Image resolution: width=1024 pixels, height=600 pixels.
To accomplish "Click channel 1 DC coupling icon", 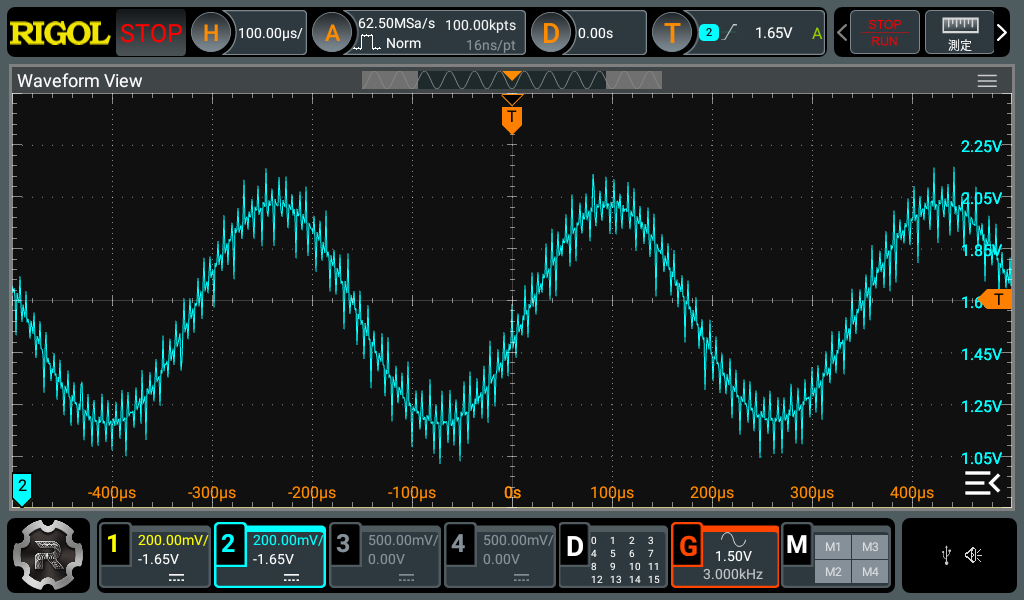I will (x=176, y=578).
